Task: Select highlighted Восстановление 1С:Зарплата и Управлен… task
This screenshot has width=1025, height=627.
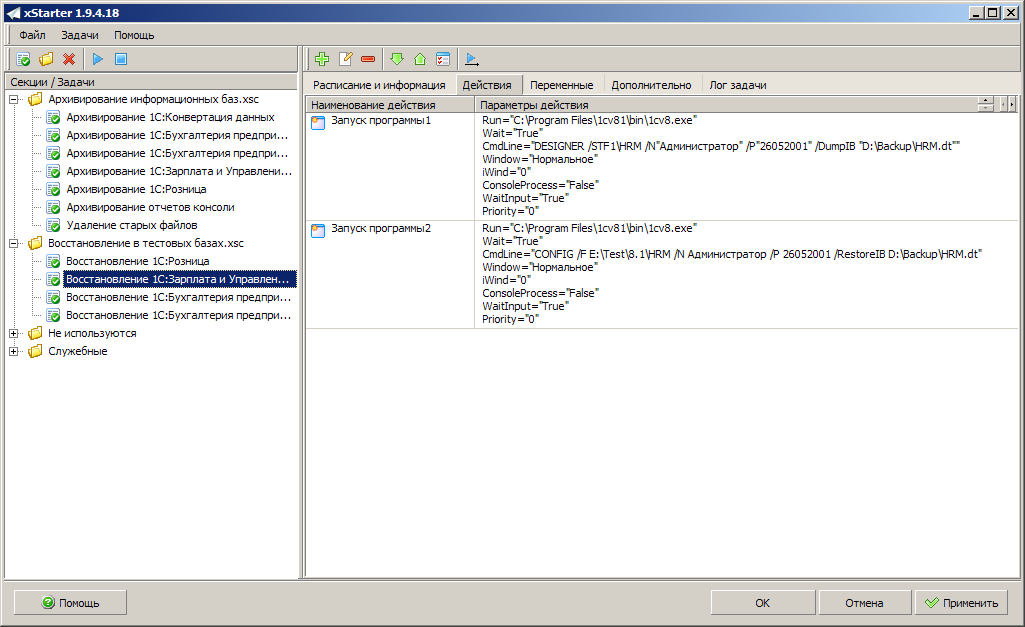Action: point(180,279)
